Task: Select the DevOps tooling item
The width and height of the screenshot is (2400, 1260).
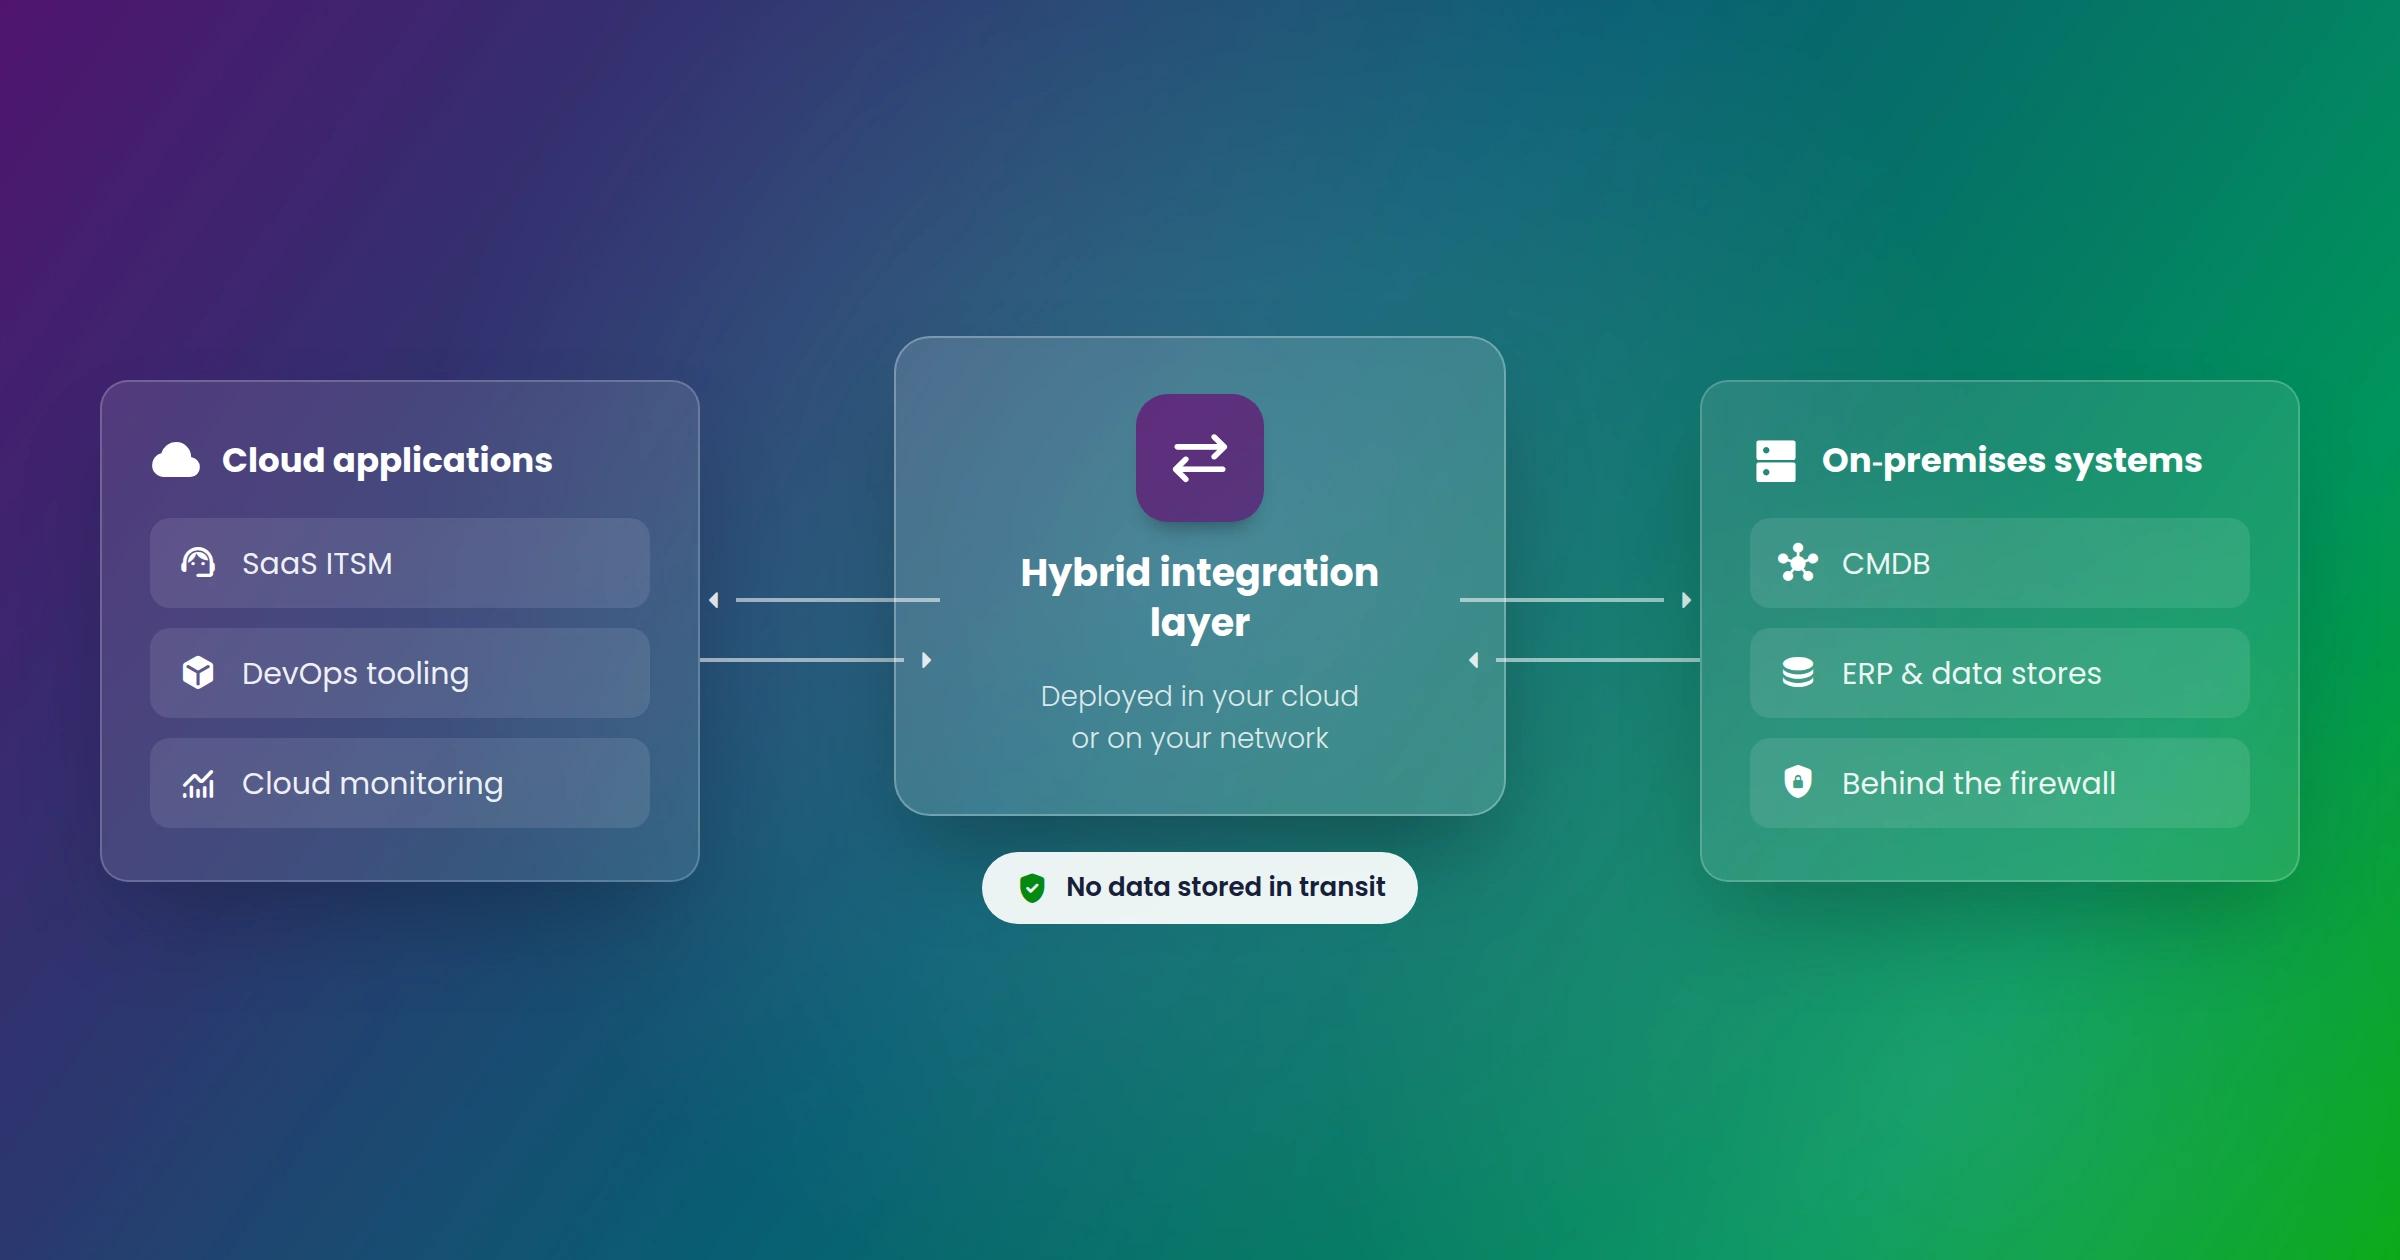Action: [400, 673]
